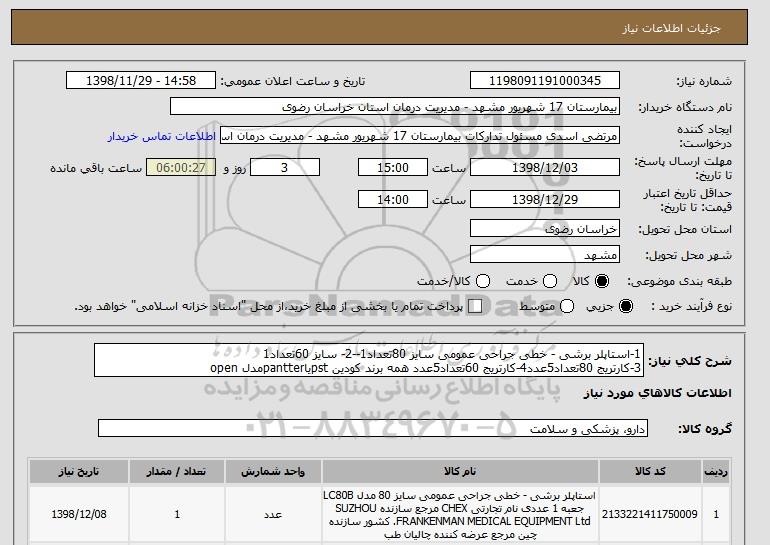Click the ردیف column header
Viewport: 770px width, 545px height.
coord(716,471)
